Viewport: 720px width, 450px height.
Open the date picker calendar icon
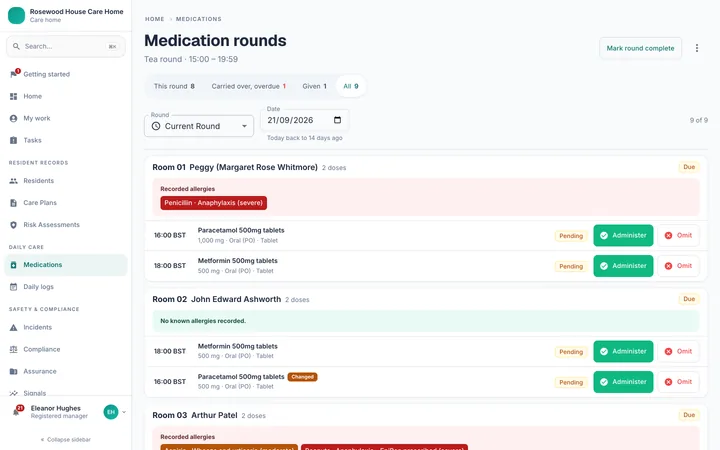coord(337,120)
